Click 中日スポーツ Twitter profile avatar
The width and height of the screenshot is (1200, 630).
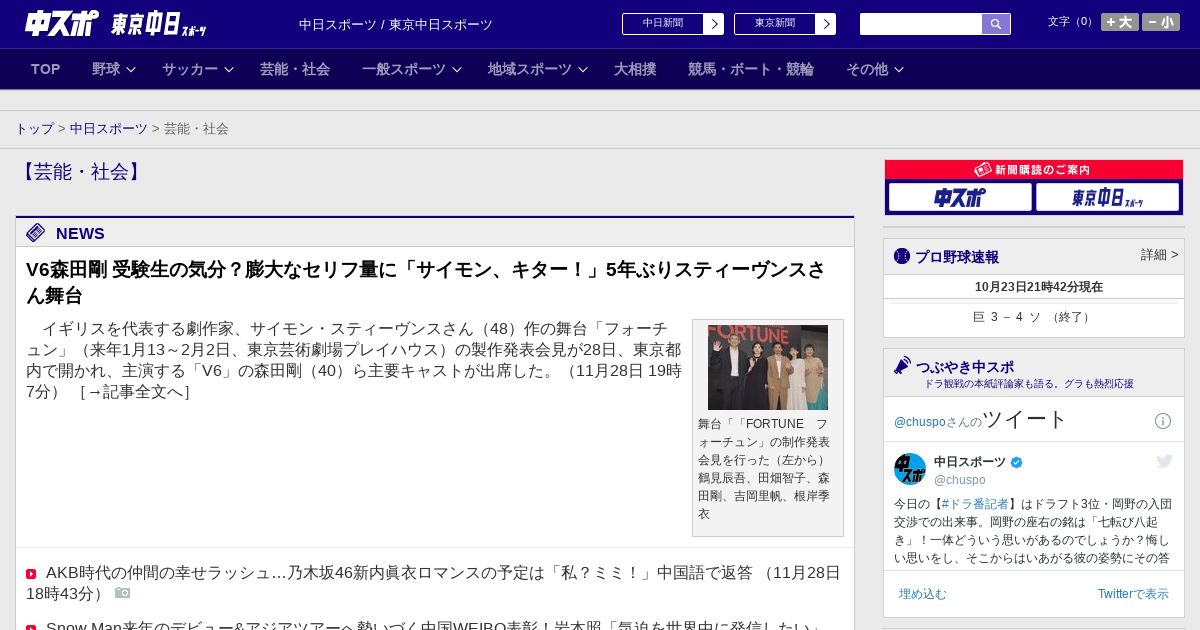tap(910, 469)
